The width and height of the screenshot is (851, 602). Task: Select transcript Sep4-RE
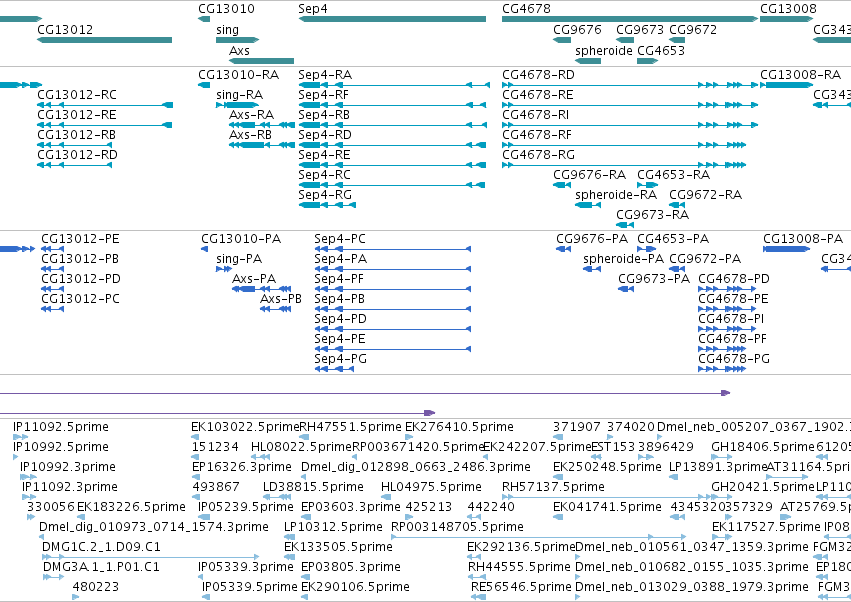tap(324, 155)
